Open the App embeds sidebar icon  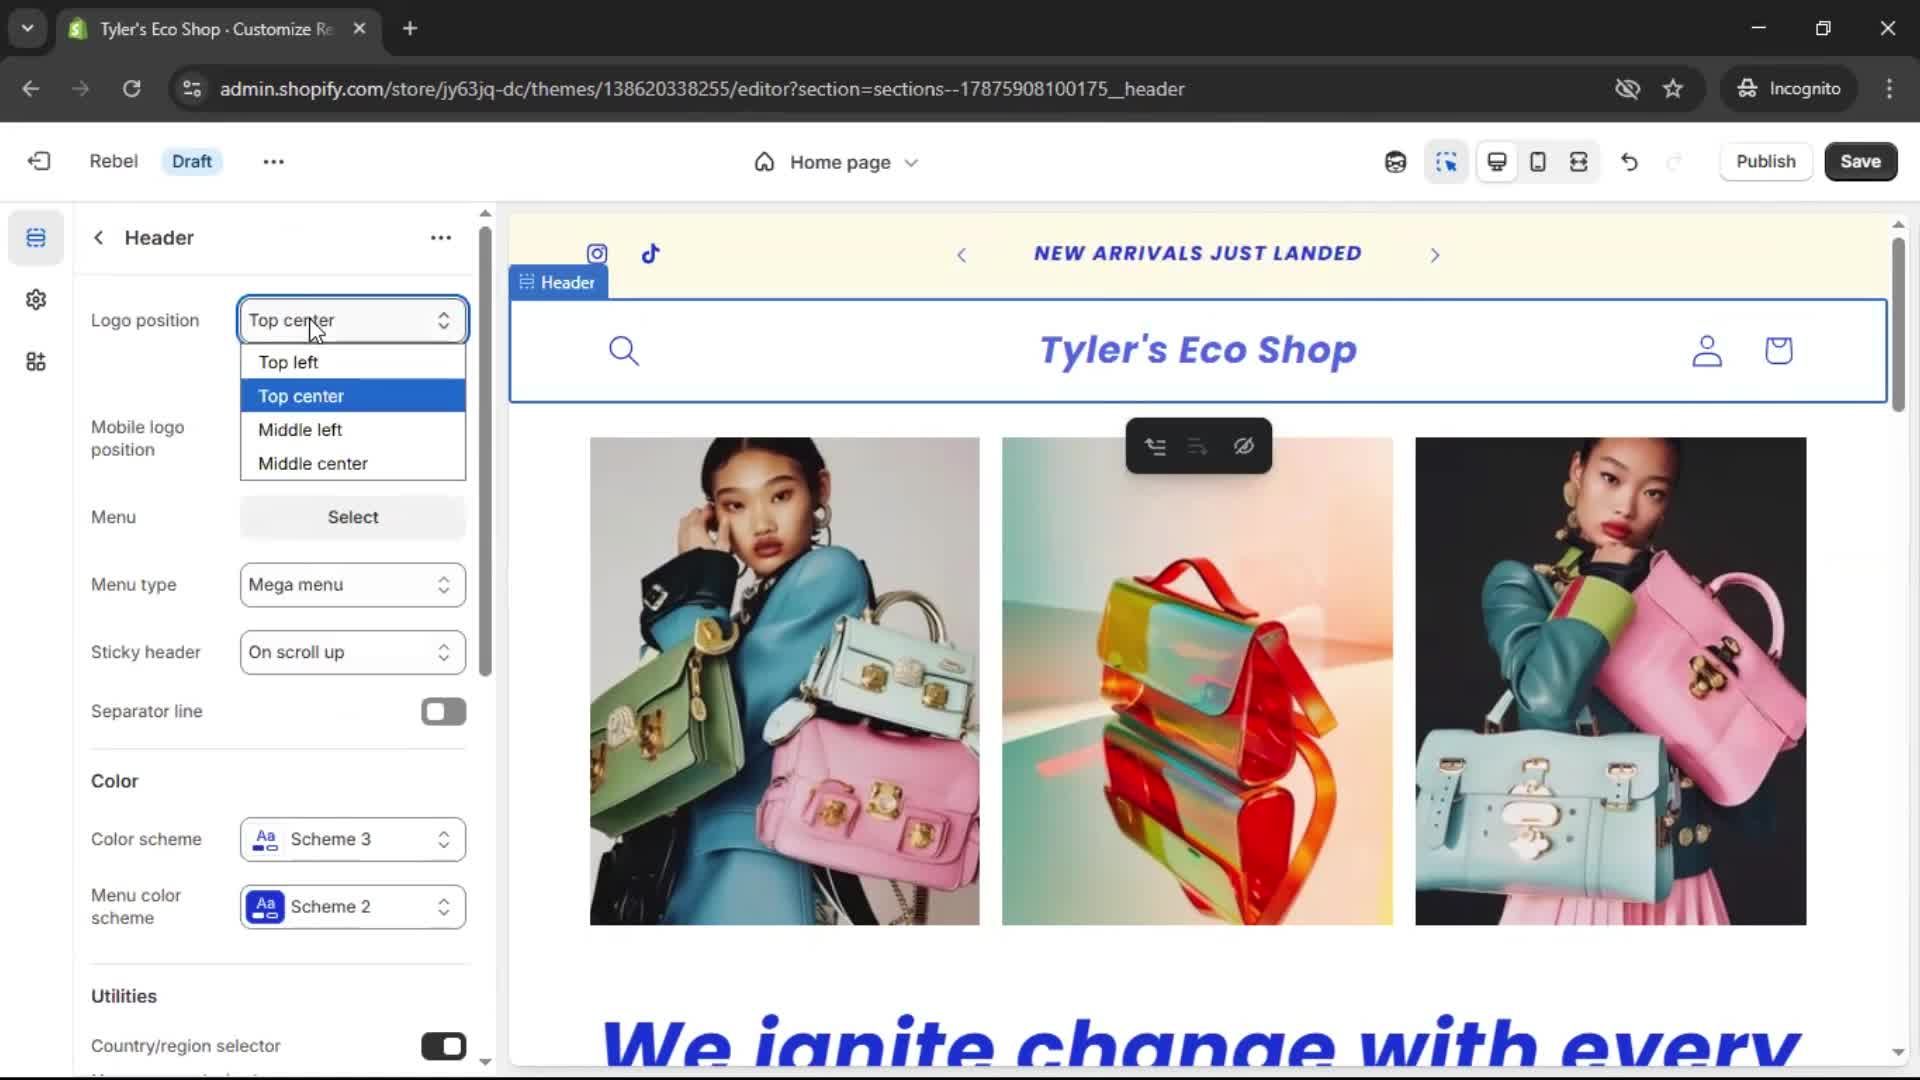(36, 362)
